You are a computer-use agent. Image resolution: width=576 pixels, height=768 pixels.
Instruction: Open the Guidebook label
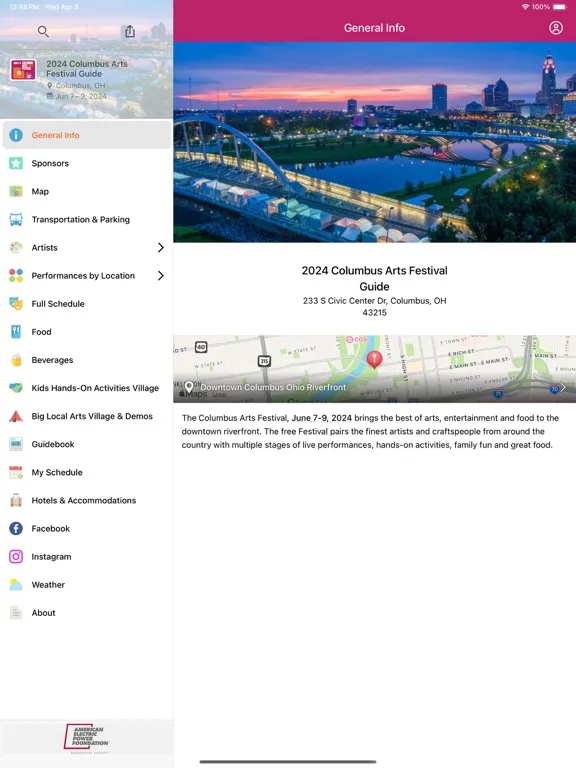(53, 444)
